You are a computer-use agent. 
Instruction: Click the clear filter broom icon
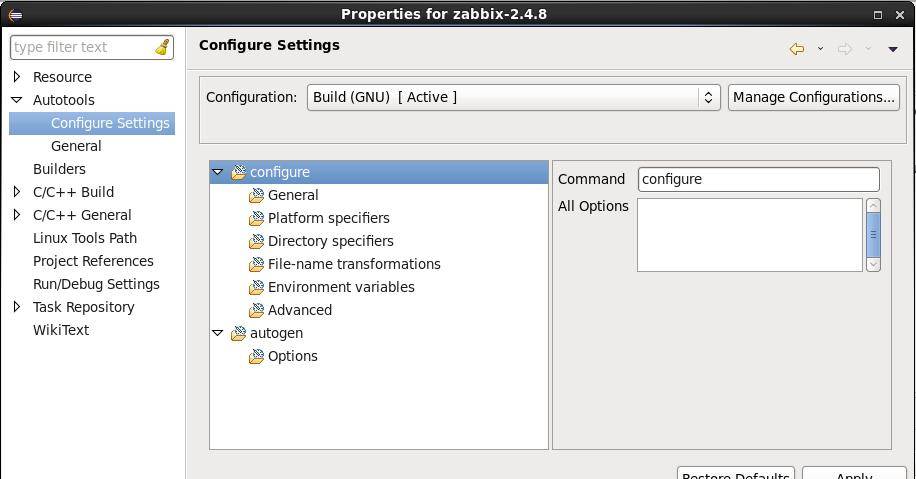tap(162, 47)
